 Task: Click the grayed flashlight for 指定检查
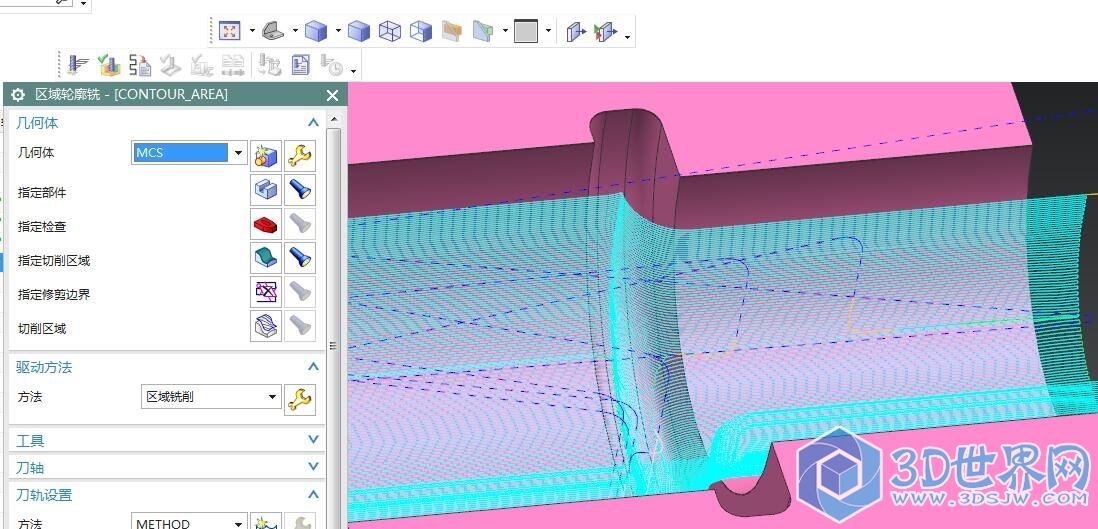tap(300, 224)
